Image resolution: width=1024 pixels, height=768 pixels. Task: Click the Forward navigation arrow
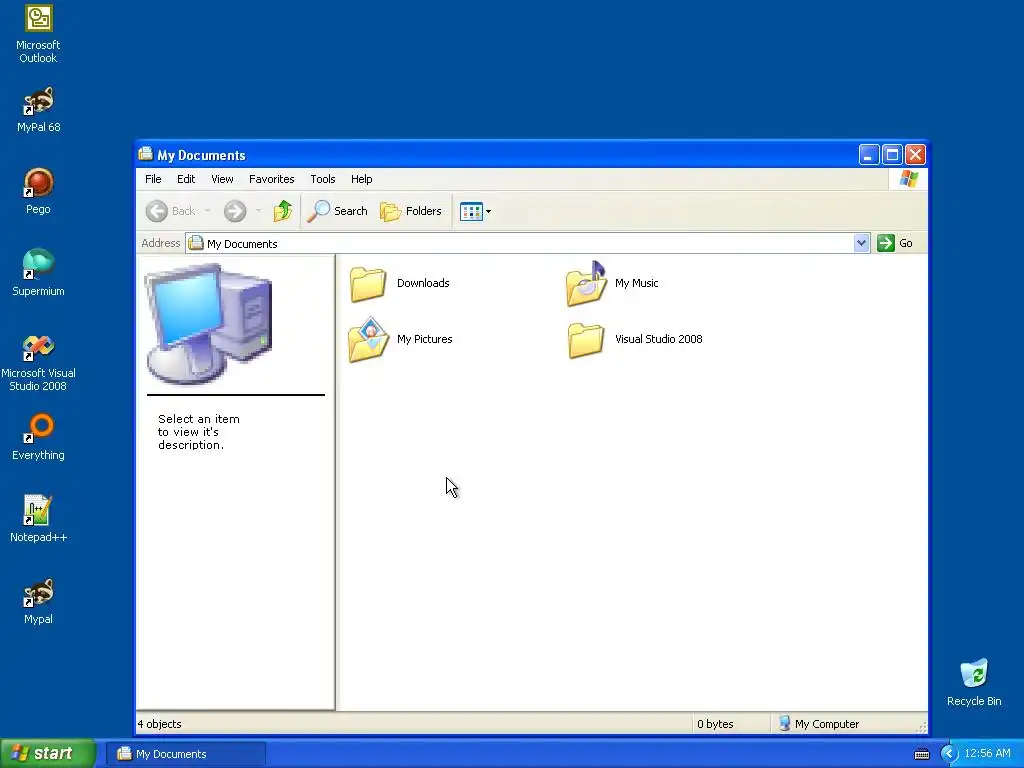coord(235,211)
